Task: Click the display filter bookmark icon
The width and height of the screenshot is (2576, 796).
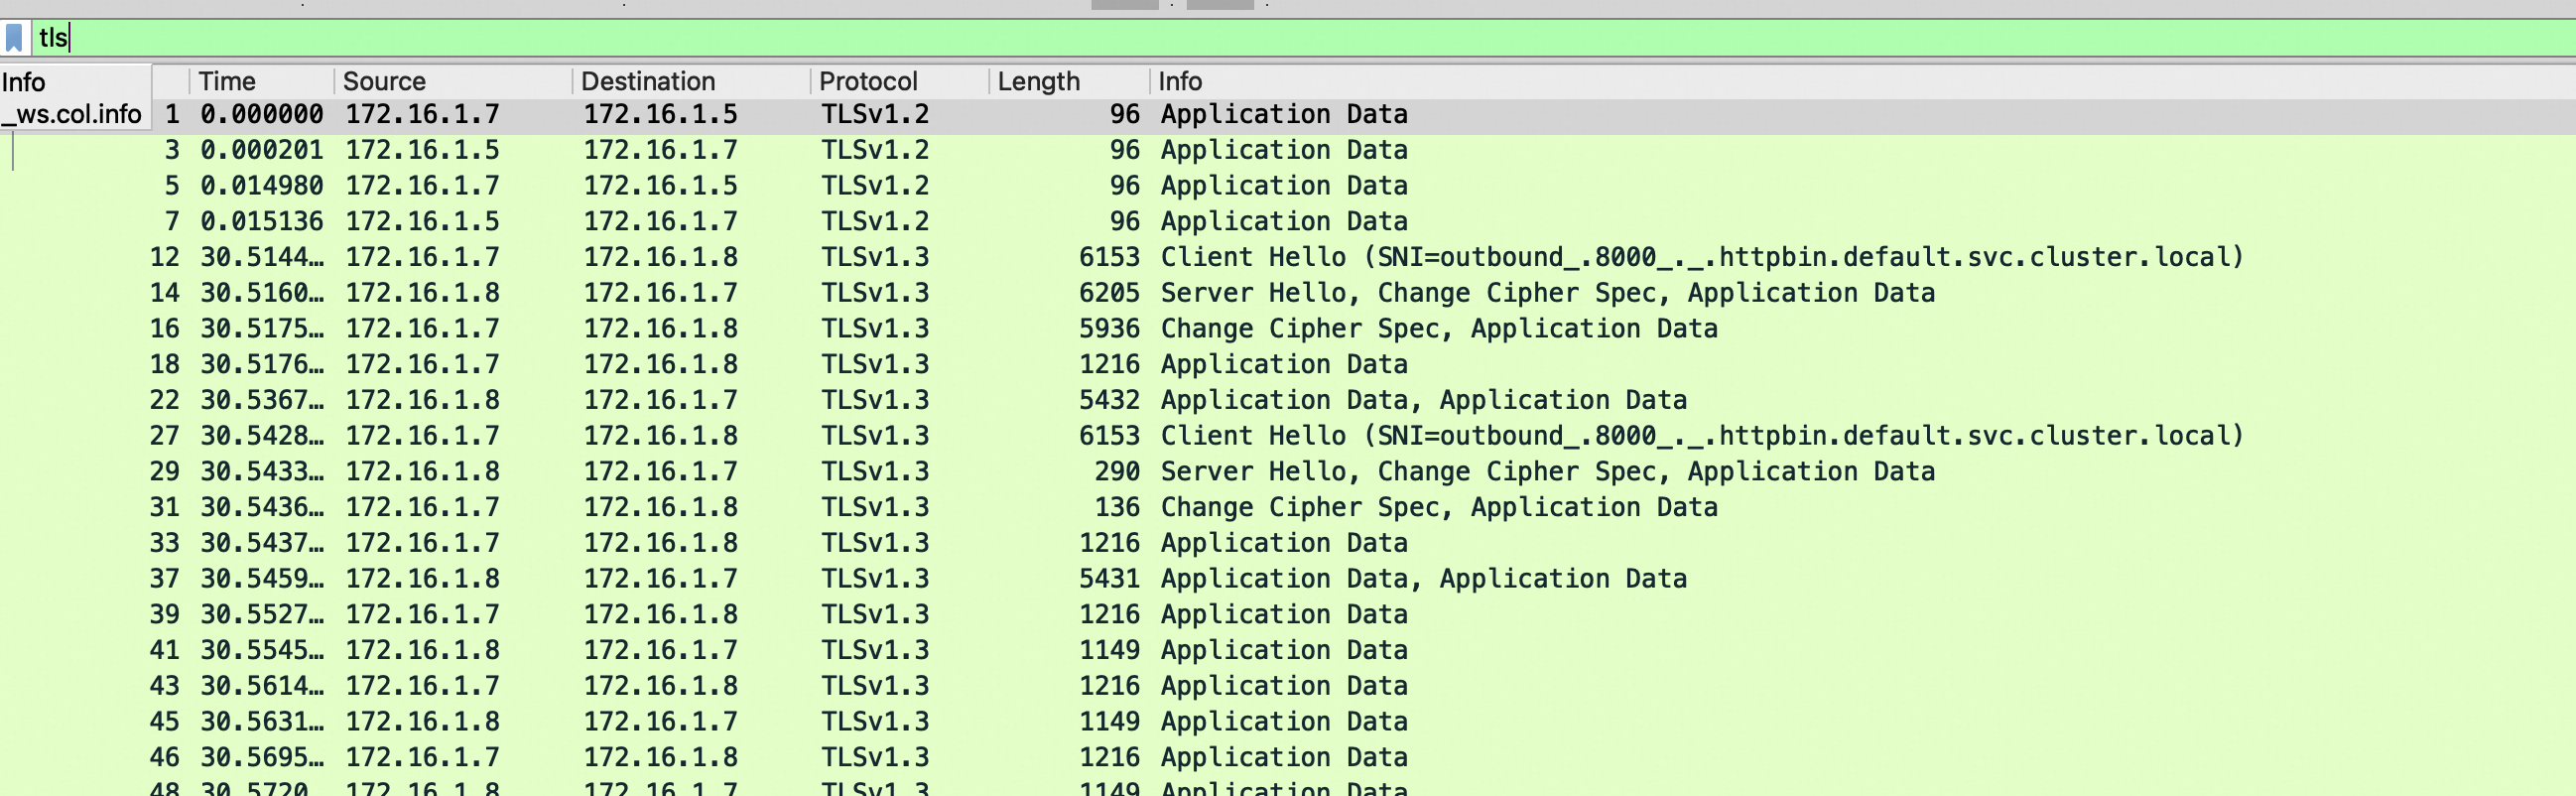Action: tap(14, 38)
